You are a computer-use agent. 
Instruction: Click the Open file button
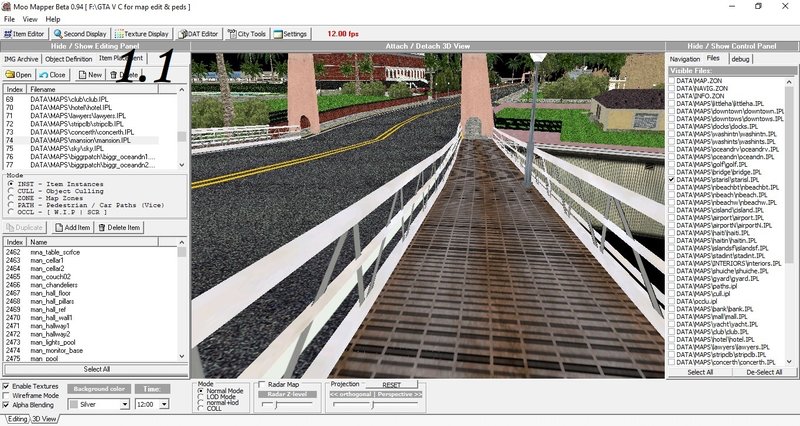click(x=18, y=74)
